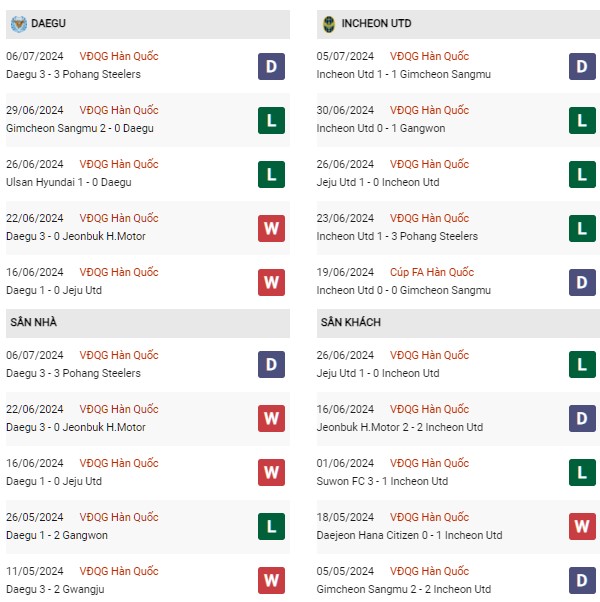
Task: Open Ulsan Hyundai 1 - 0 Daegu match row
Action: [x=148, y=174]
